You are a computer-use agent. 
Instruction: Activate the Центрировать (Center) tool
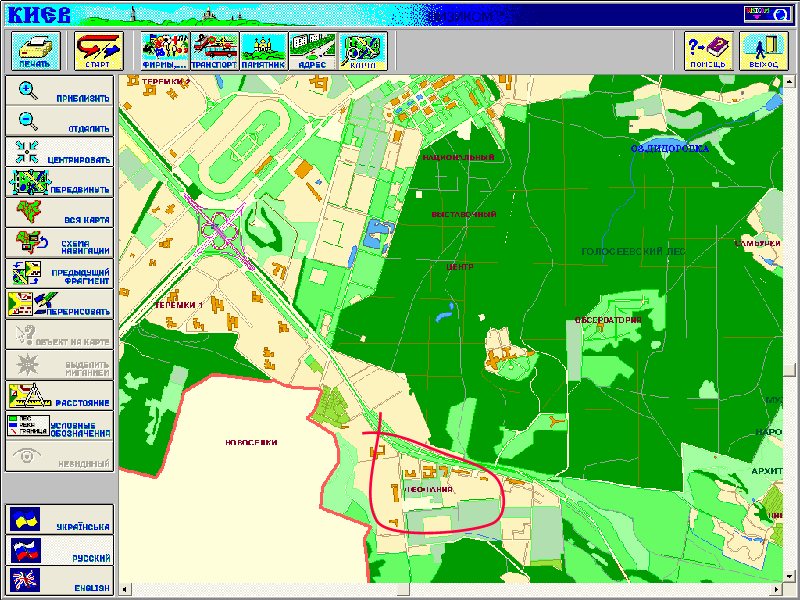tap(59, 153)
